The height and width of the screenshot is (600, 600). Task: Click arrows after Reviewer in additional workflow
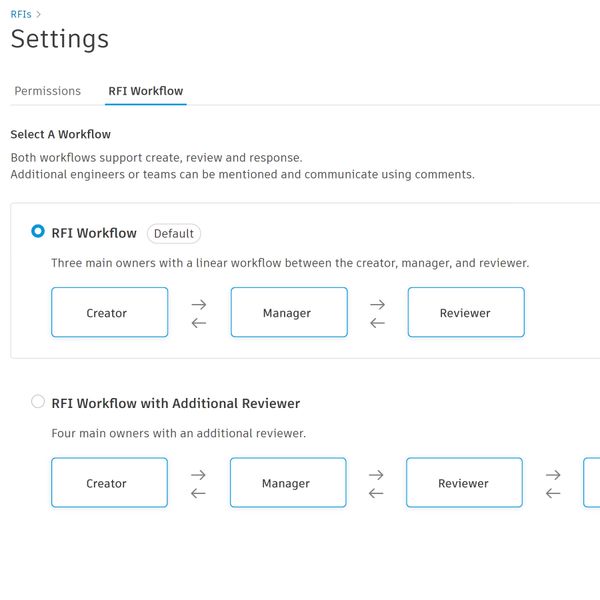[x=553, y=484]
